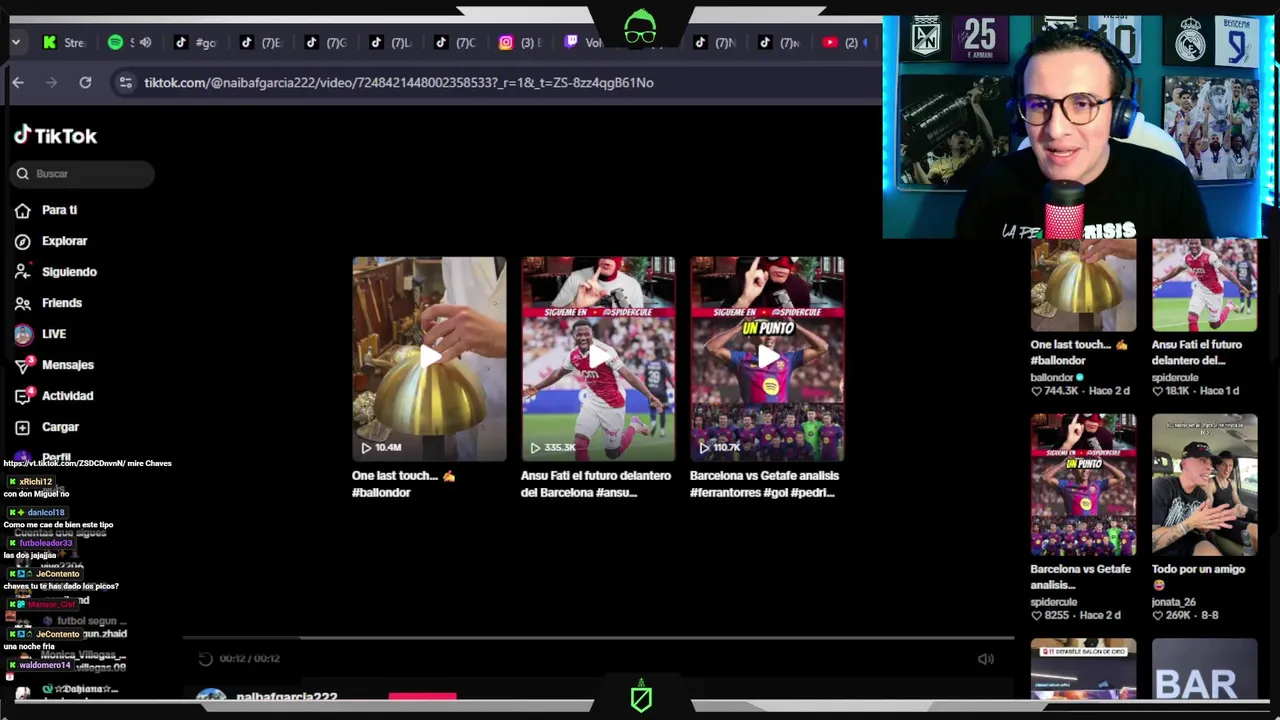Switch to the TikTok (7)C tab
Screen dimensions: 1280x720
coord(455,42)
